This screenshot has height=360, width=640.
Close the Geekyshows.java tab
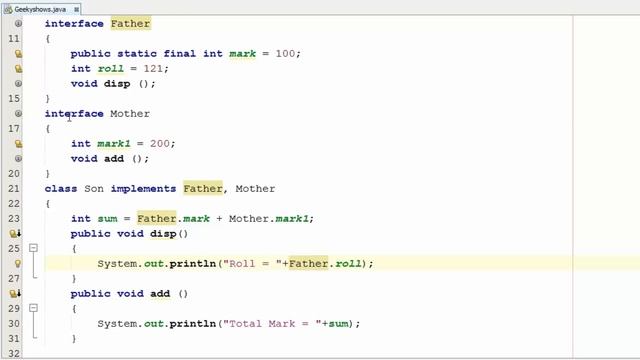coord(76,9)
